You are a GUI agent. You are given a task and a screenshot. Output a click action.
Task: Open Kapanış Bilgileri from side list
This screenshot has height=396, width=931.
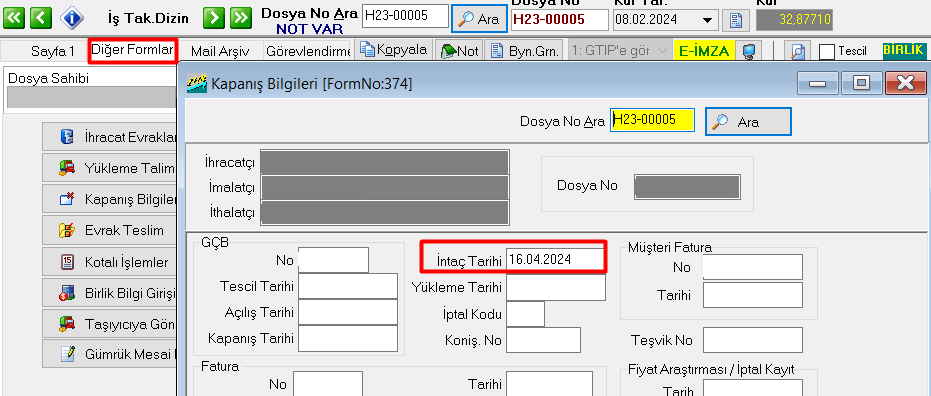[110, 199]
